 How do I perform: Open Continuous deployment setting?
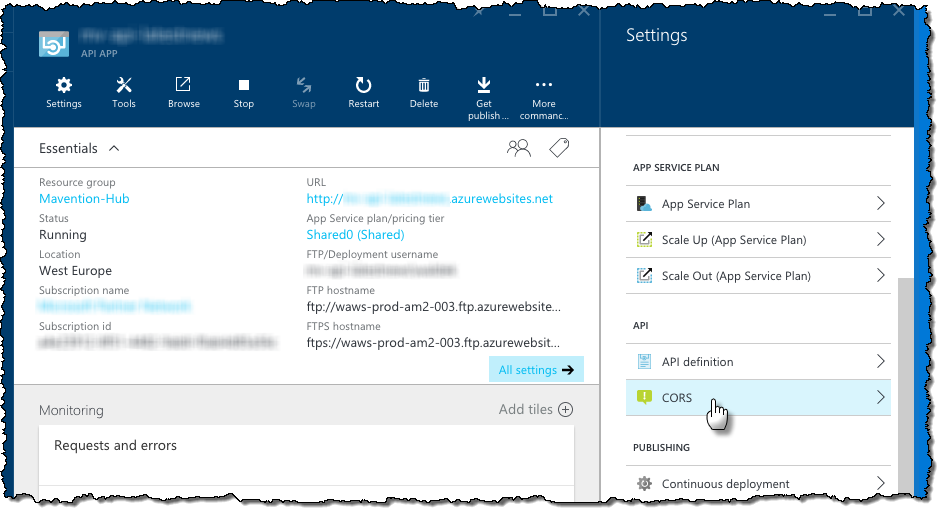click(x=758, y=484)
